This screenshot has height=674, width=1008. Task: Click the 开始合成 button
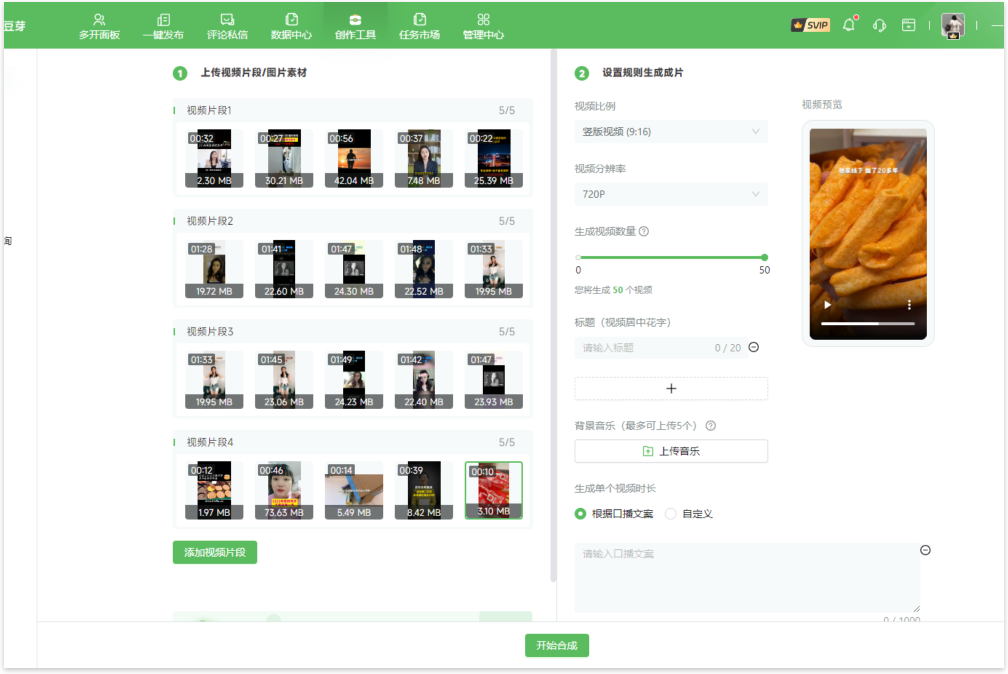[557, 645]
